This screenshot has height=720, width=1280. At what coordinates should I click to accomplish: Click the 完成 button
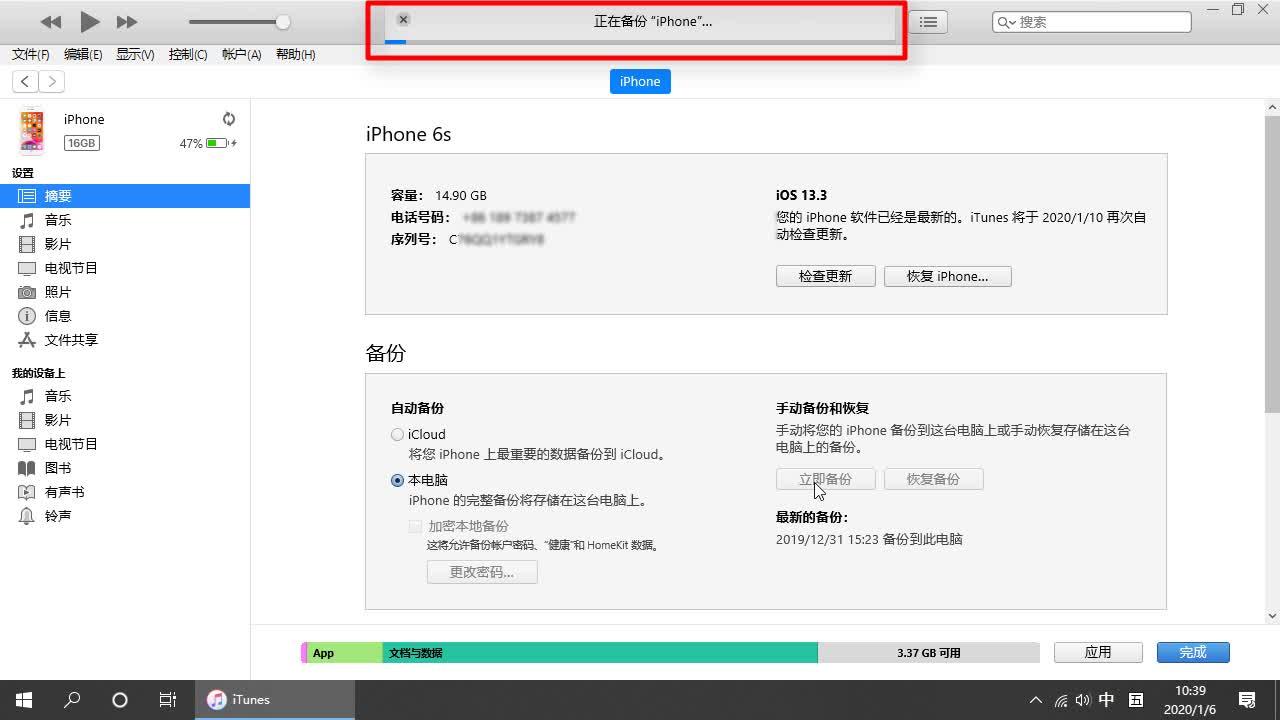1193,652
